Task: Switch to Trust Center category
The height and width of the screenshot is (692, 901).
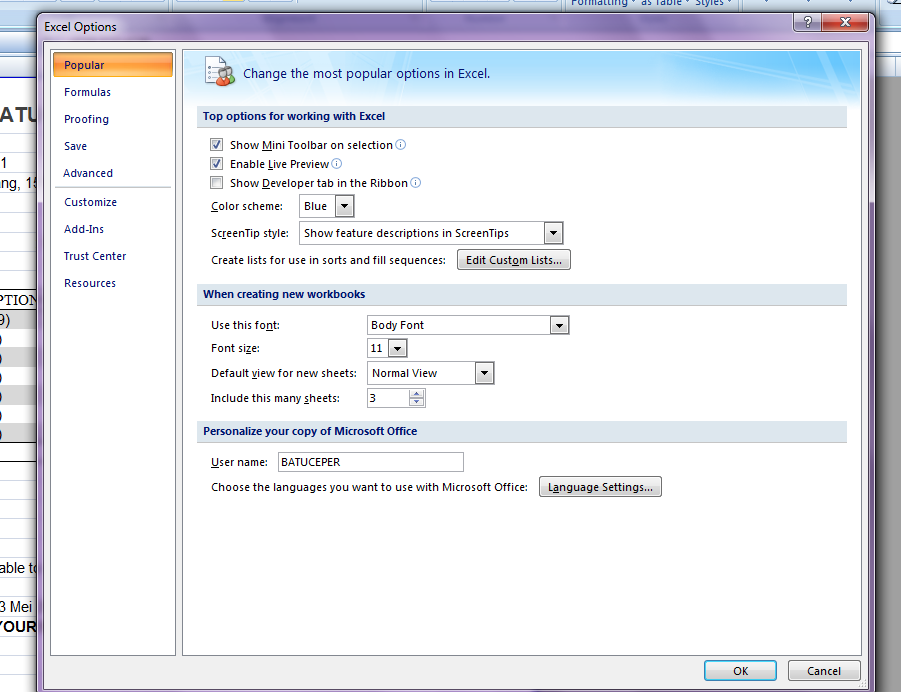Action: tap(95, 256)
